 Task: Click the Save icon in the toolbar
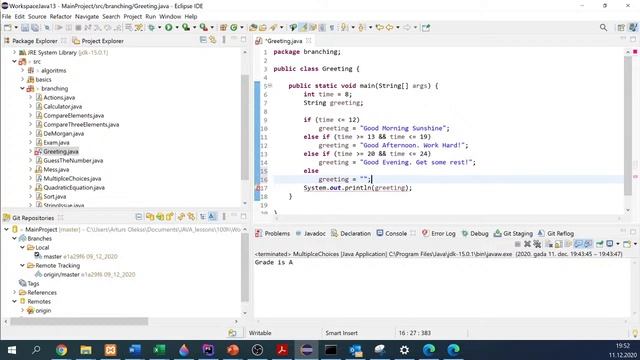pos(25,28)
